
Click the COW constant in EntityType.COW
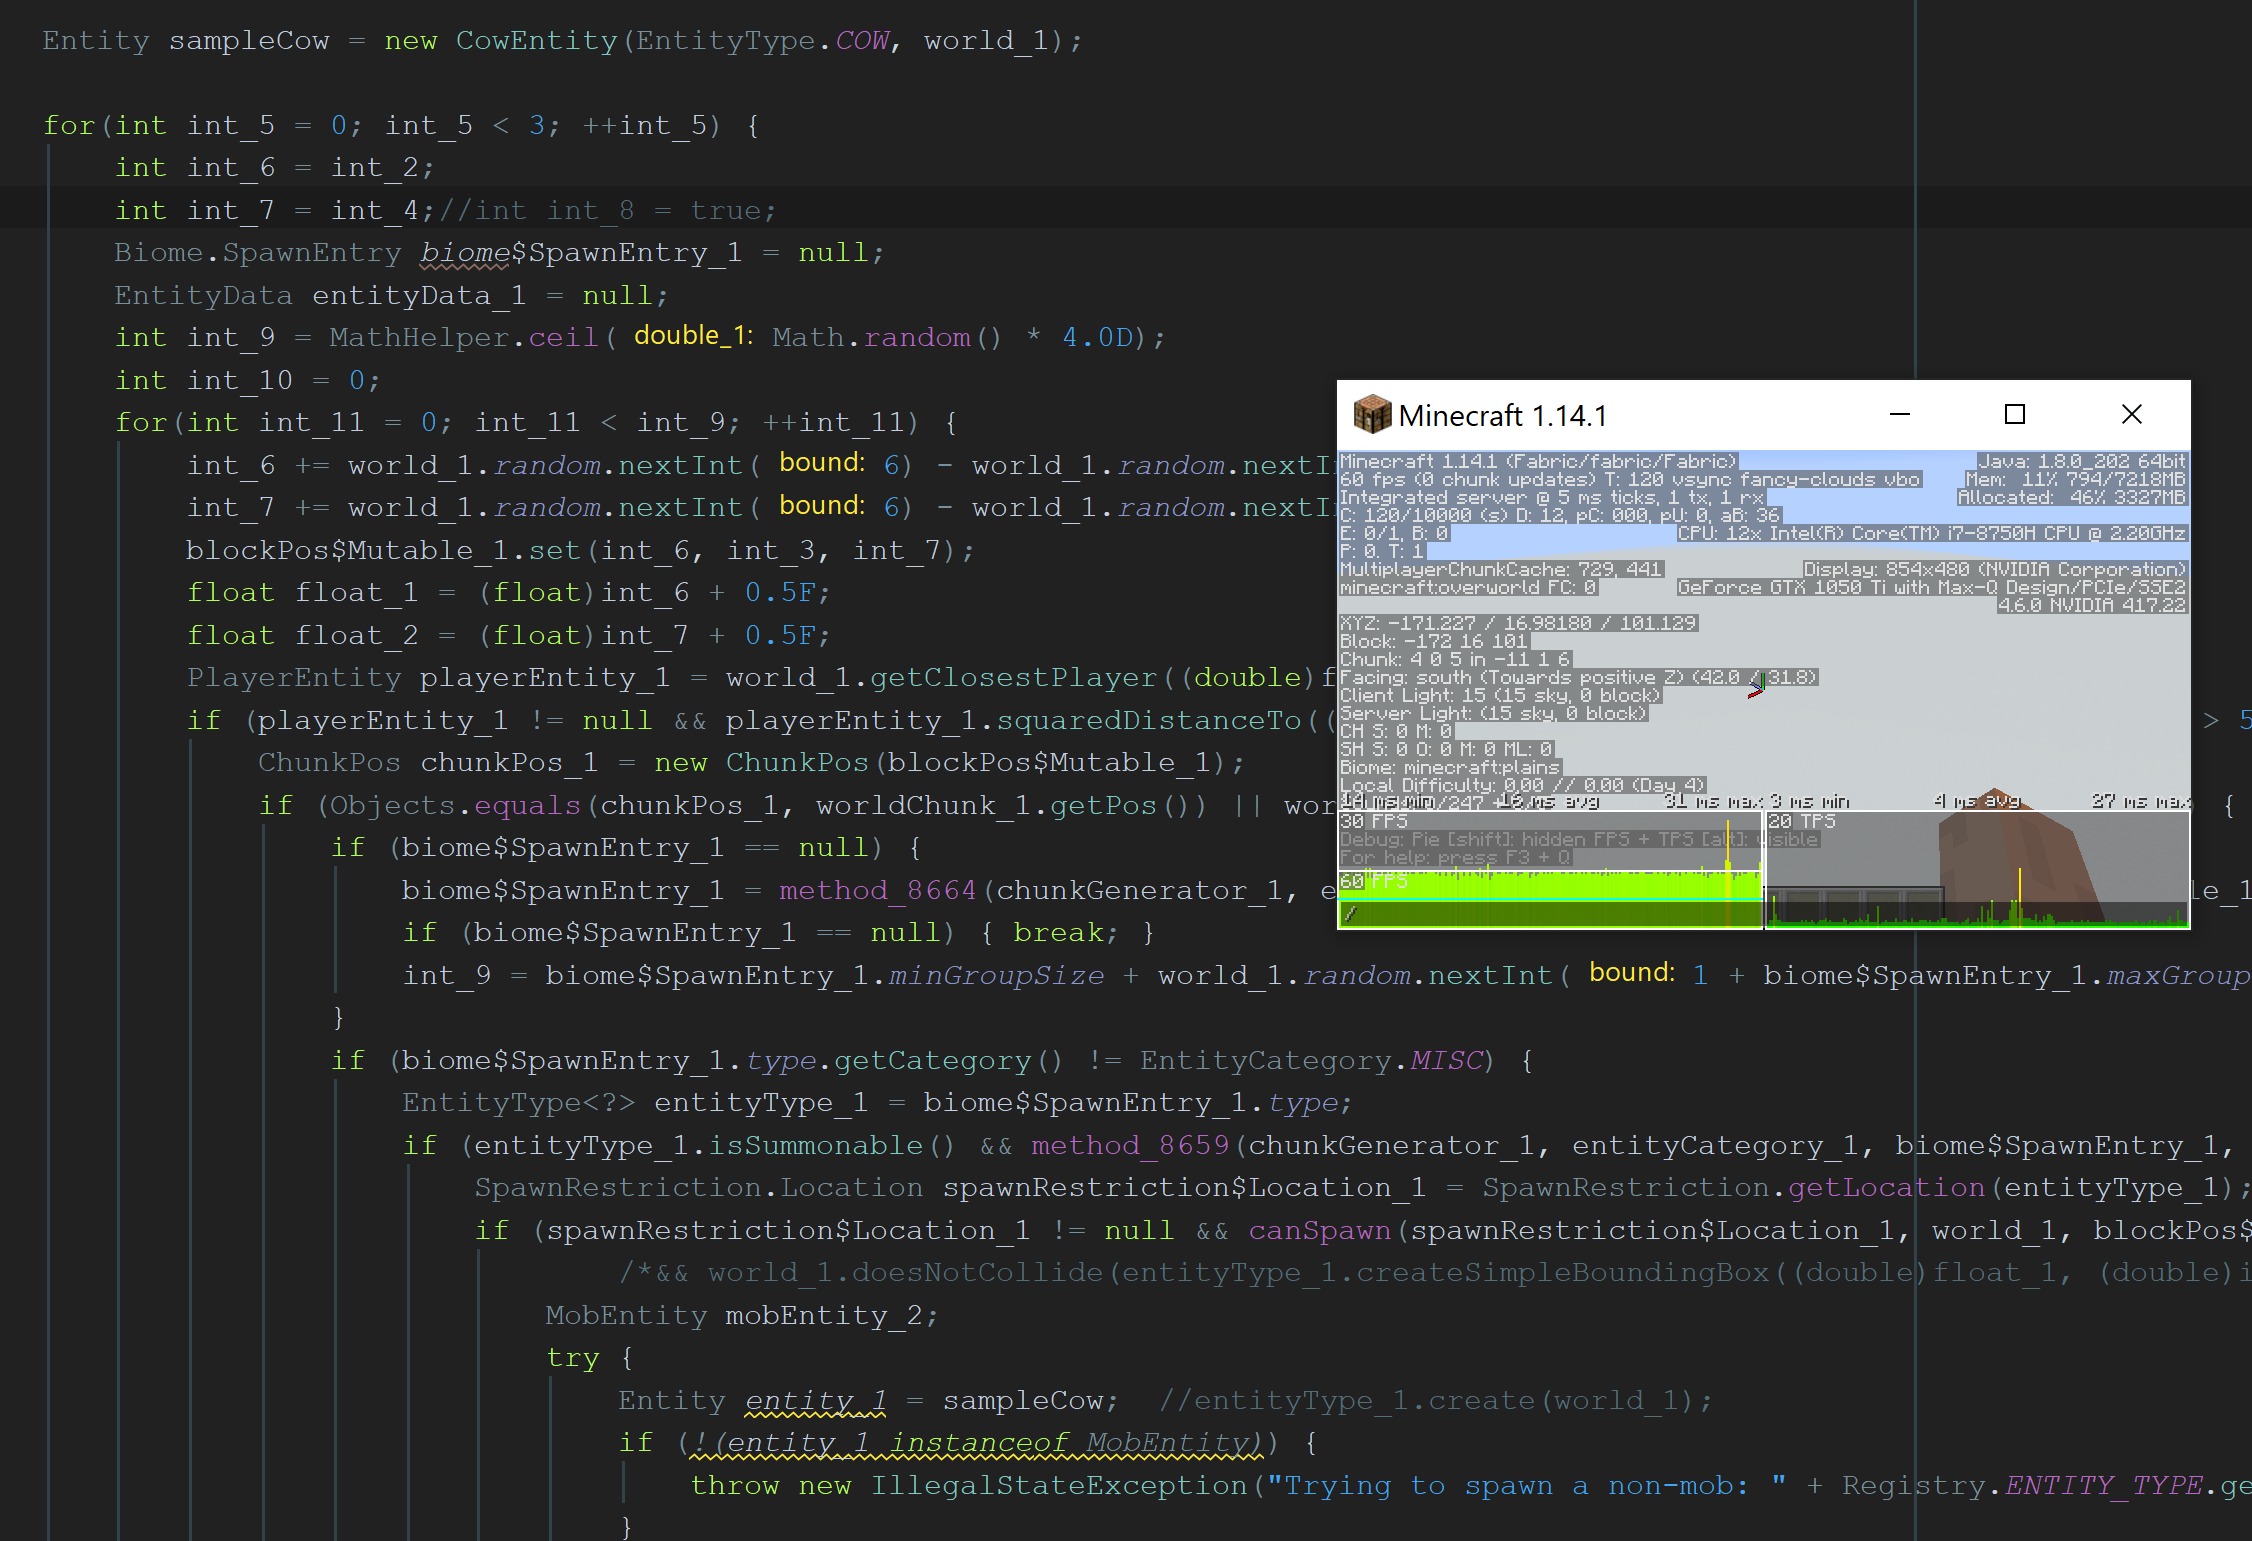point(862,41)
